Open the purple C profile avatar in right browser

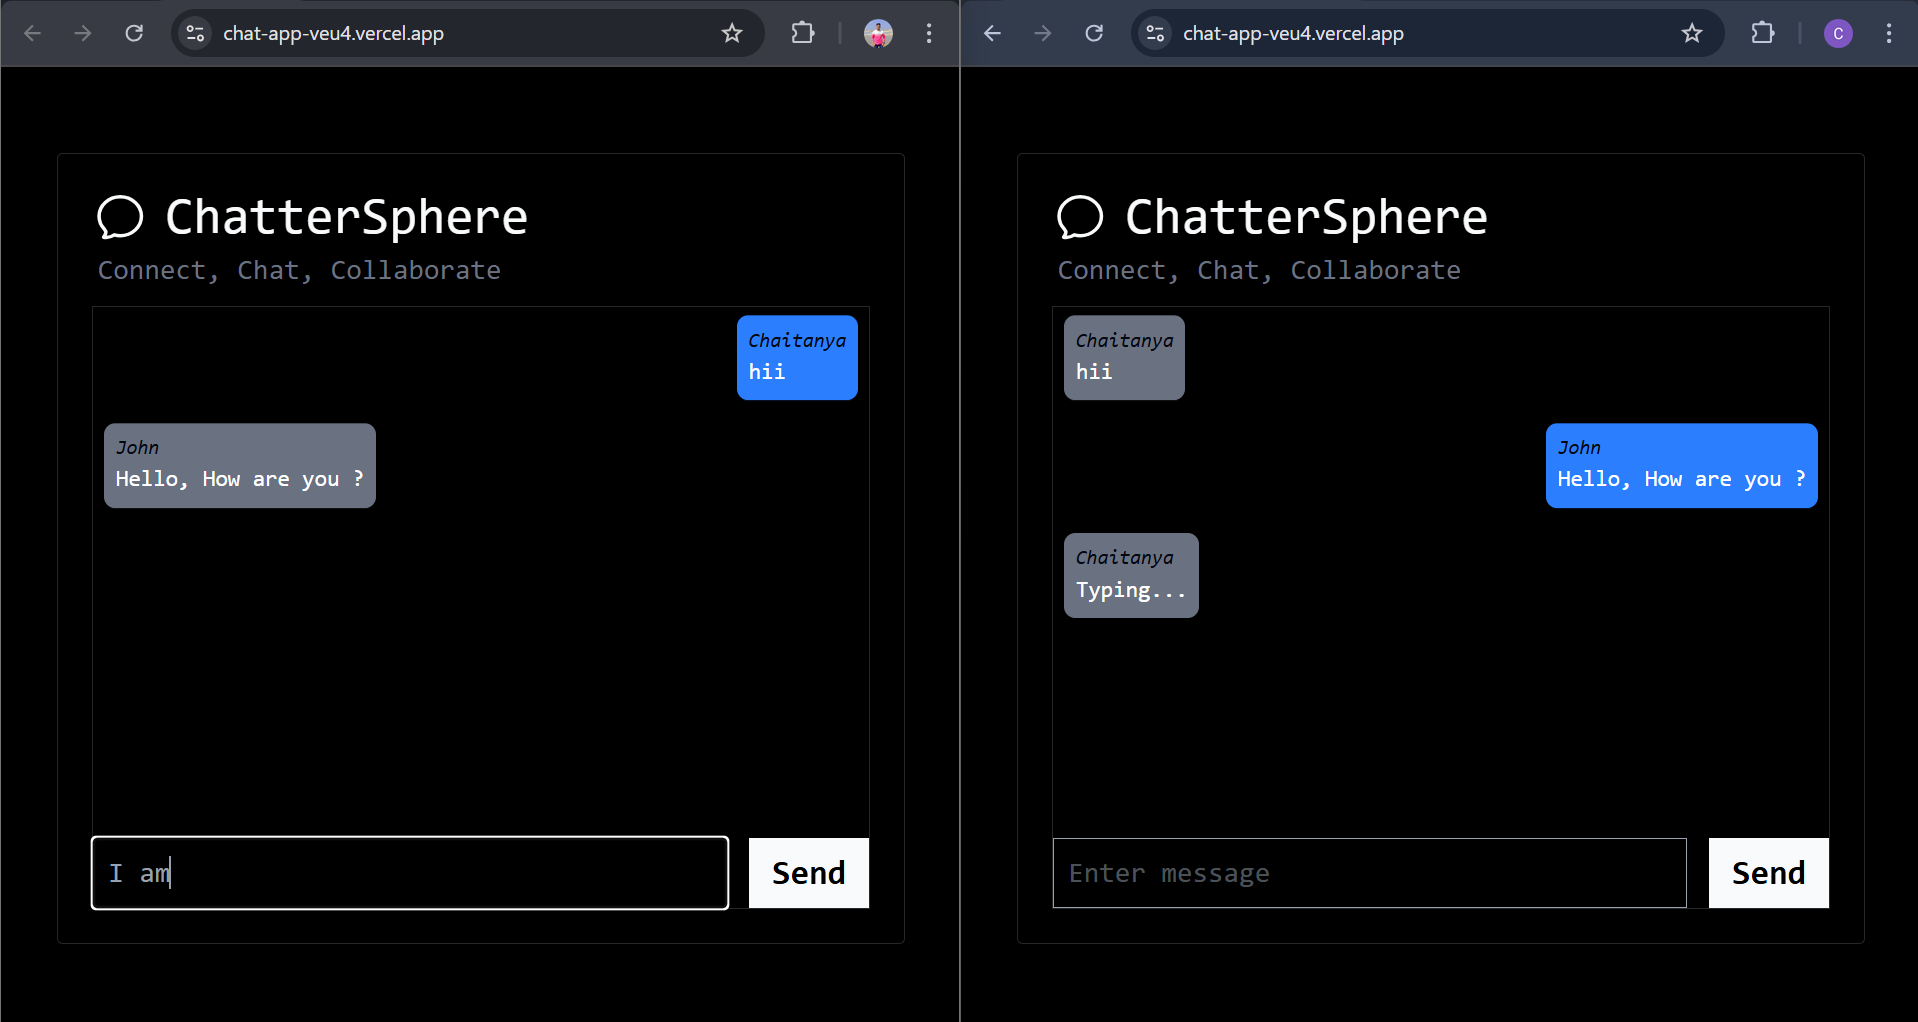[x=1838, y=33]
